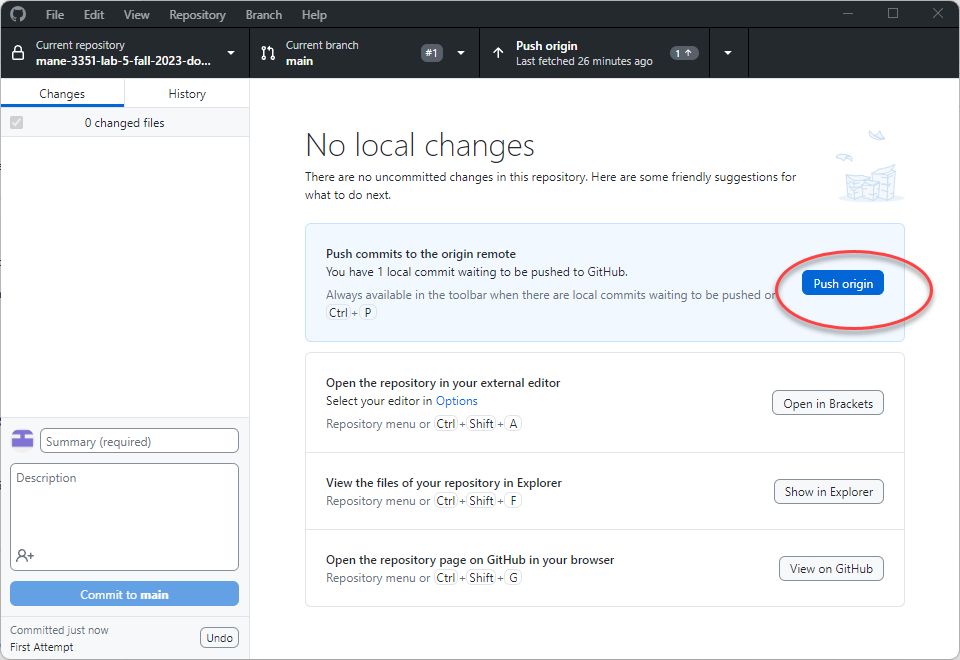
Task: Click the GitHub logo in title bar
Action: (x=19, y=15)
